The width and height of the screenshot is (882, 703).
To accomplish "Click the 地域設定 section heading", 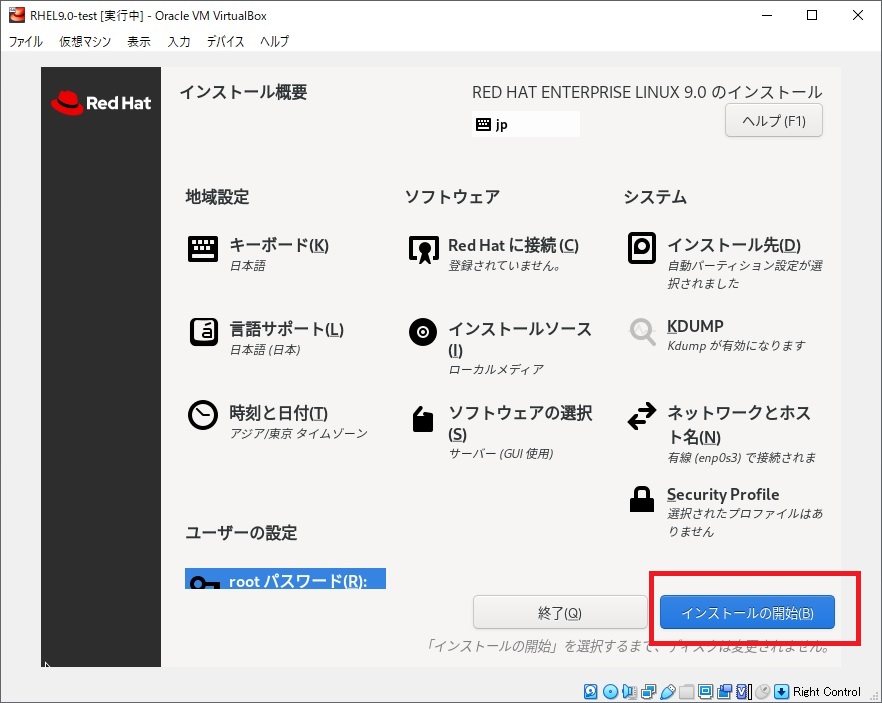I will click(x=217, y=197).
